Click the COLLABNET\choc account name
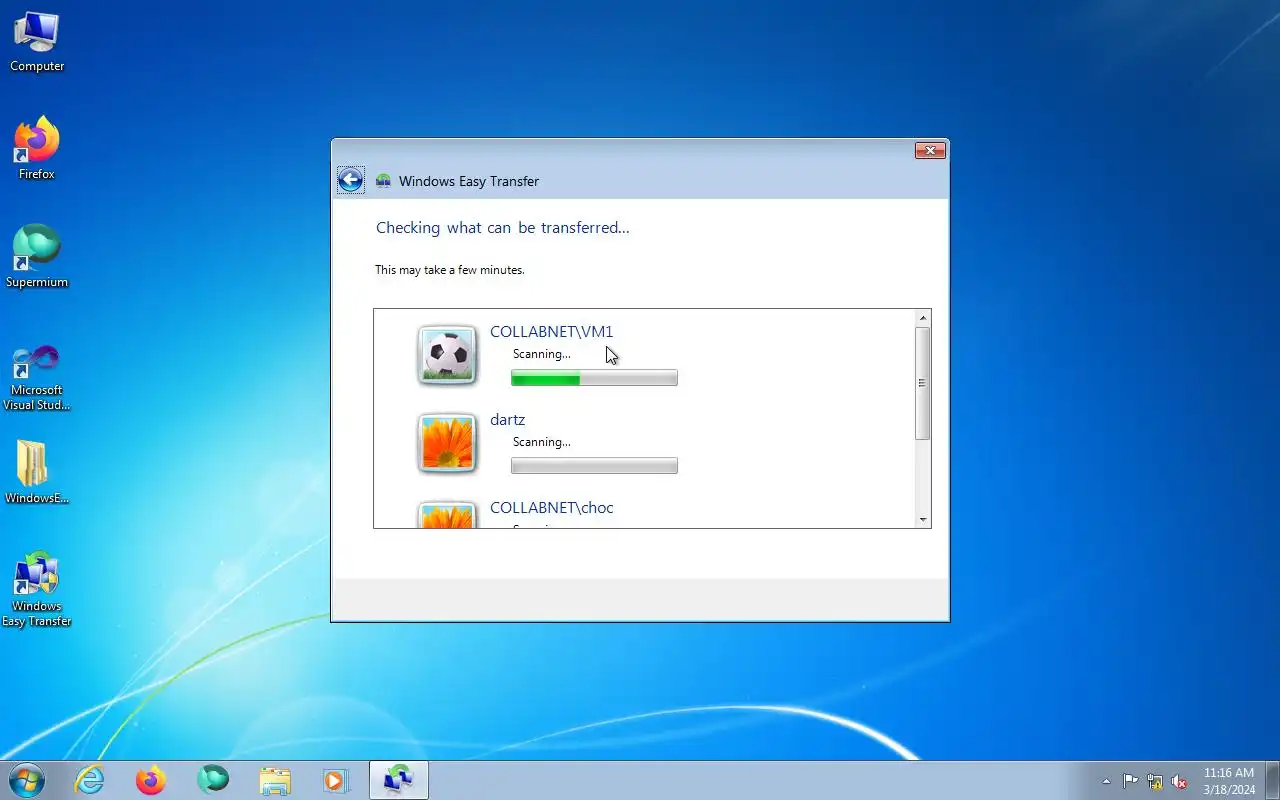The height and width of the screenshot is (800, 1280). pyautogui.click(x=551, y=508)
